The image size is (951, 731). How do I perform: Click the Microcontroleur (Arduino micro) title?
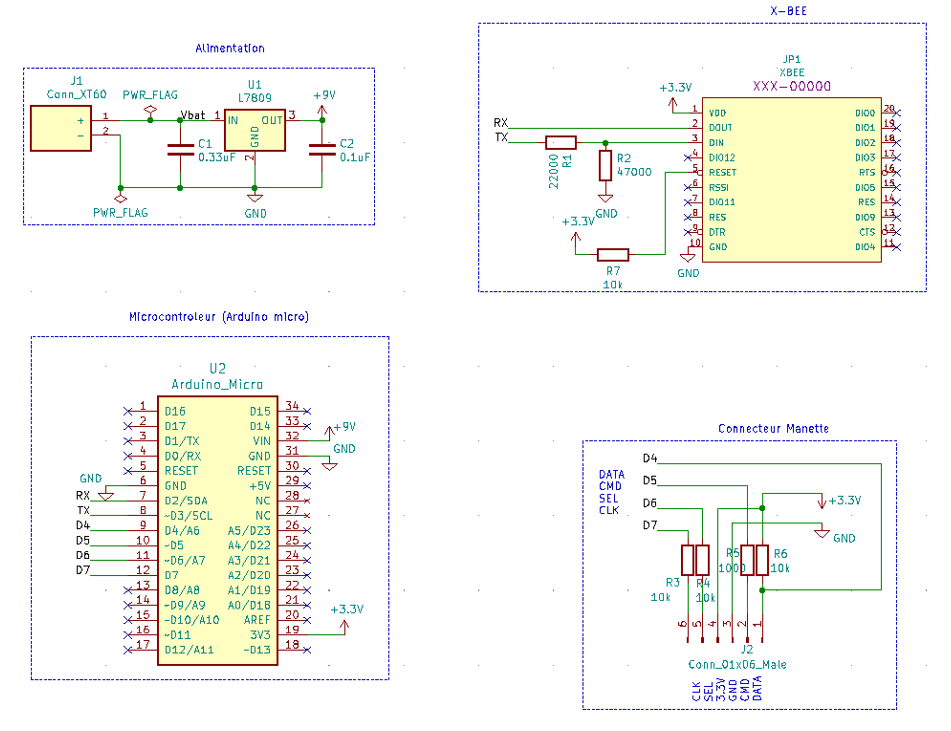pyautogui.click(x=218, y=316)
